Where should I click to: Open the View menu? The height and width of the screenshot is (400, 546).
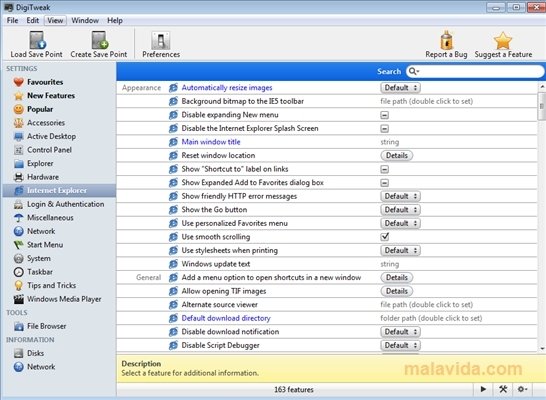(x=55, y=21)
